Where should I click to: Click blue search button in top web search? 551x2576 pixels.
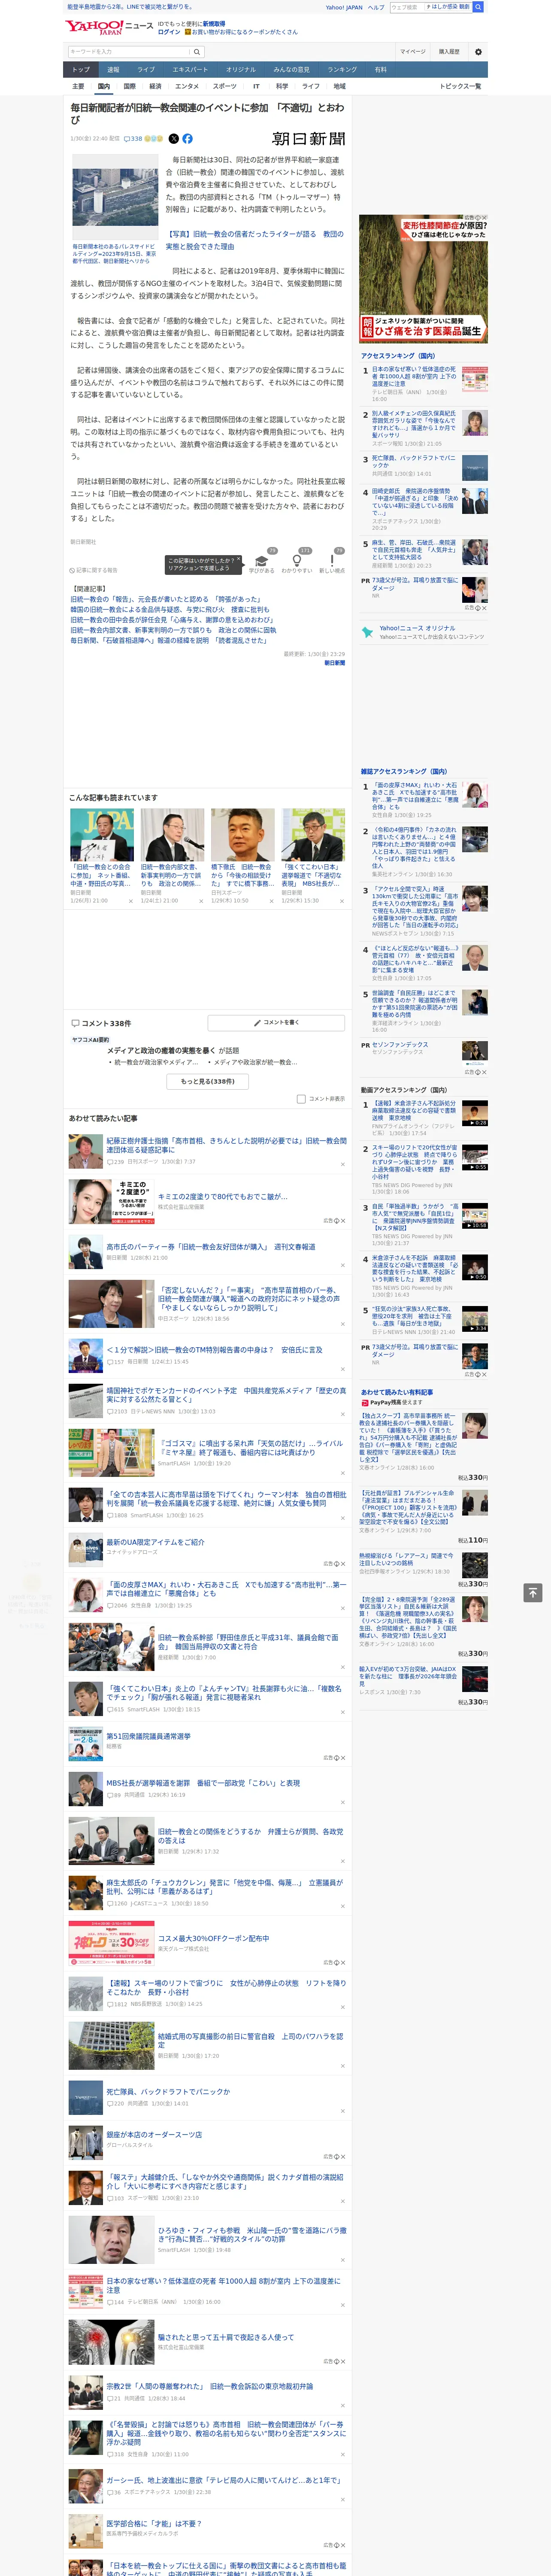(x=478, y=7)
